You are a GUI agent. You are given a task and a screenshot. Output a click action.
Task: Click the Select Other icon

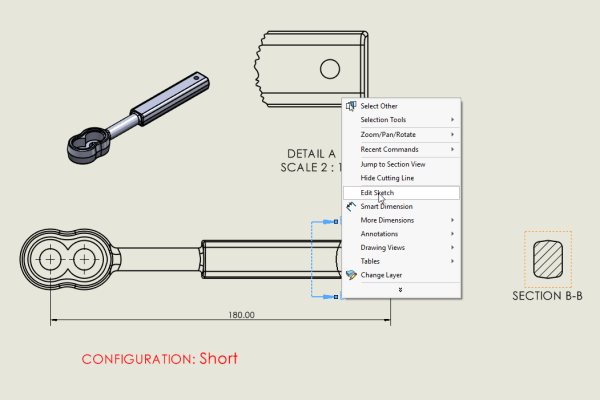tap(350, 106)
